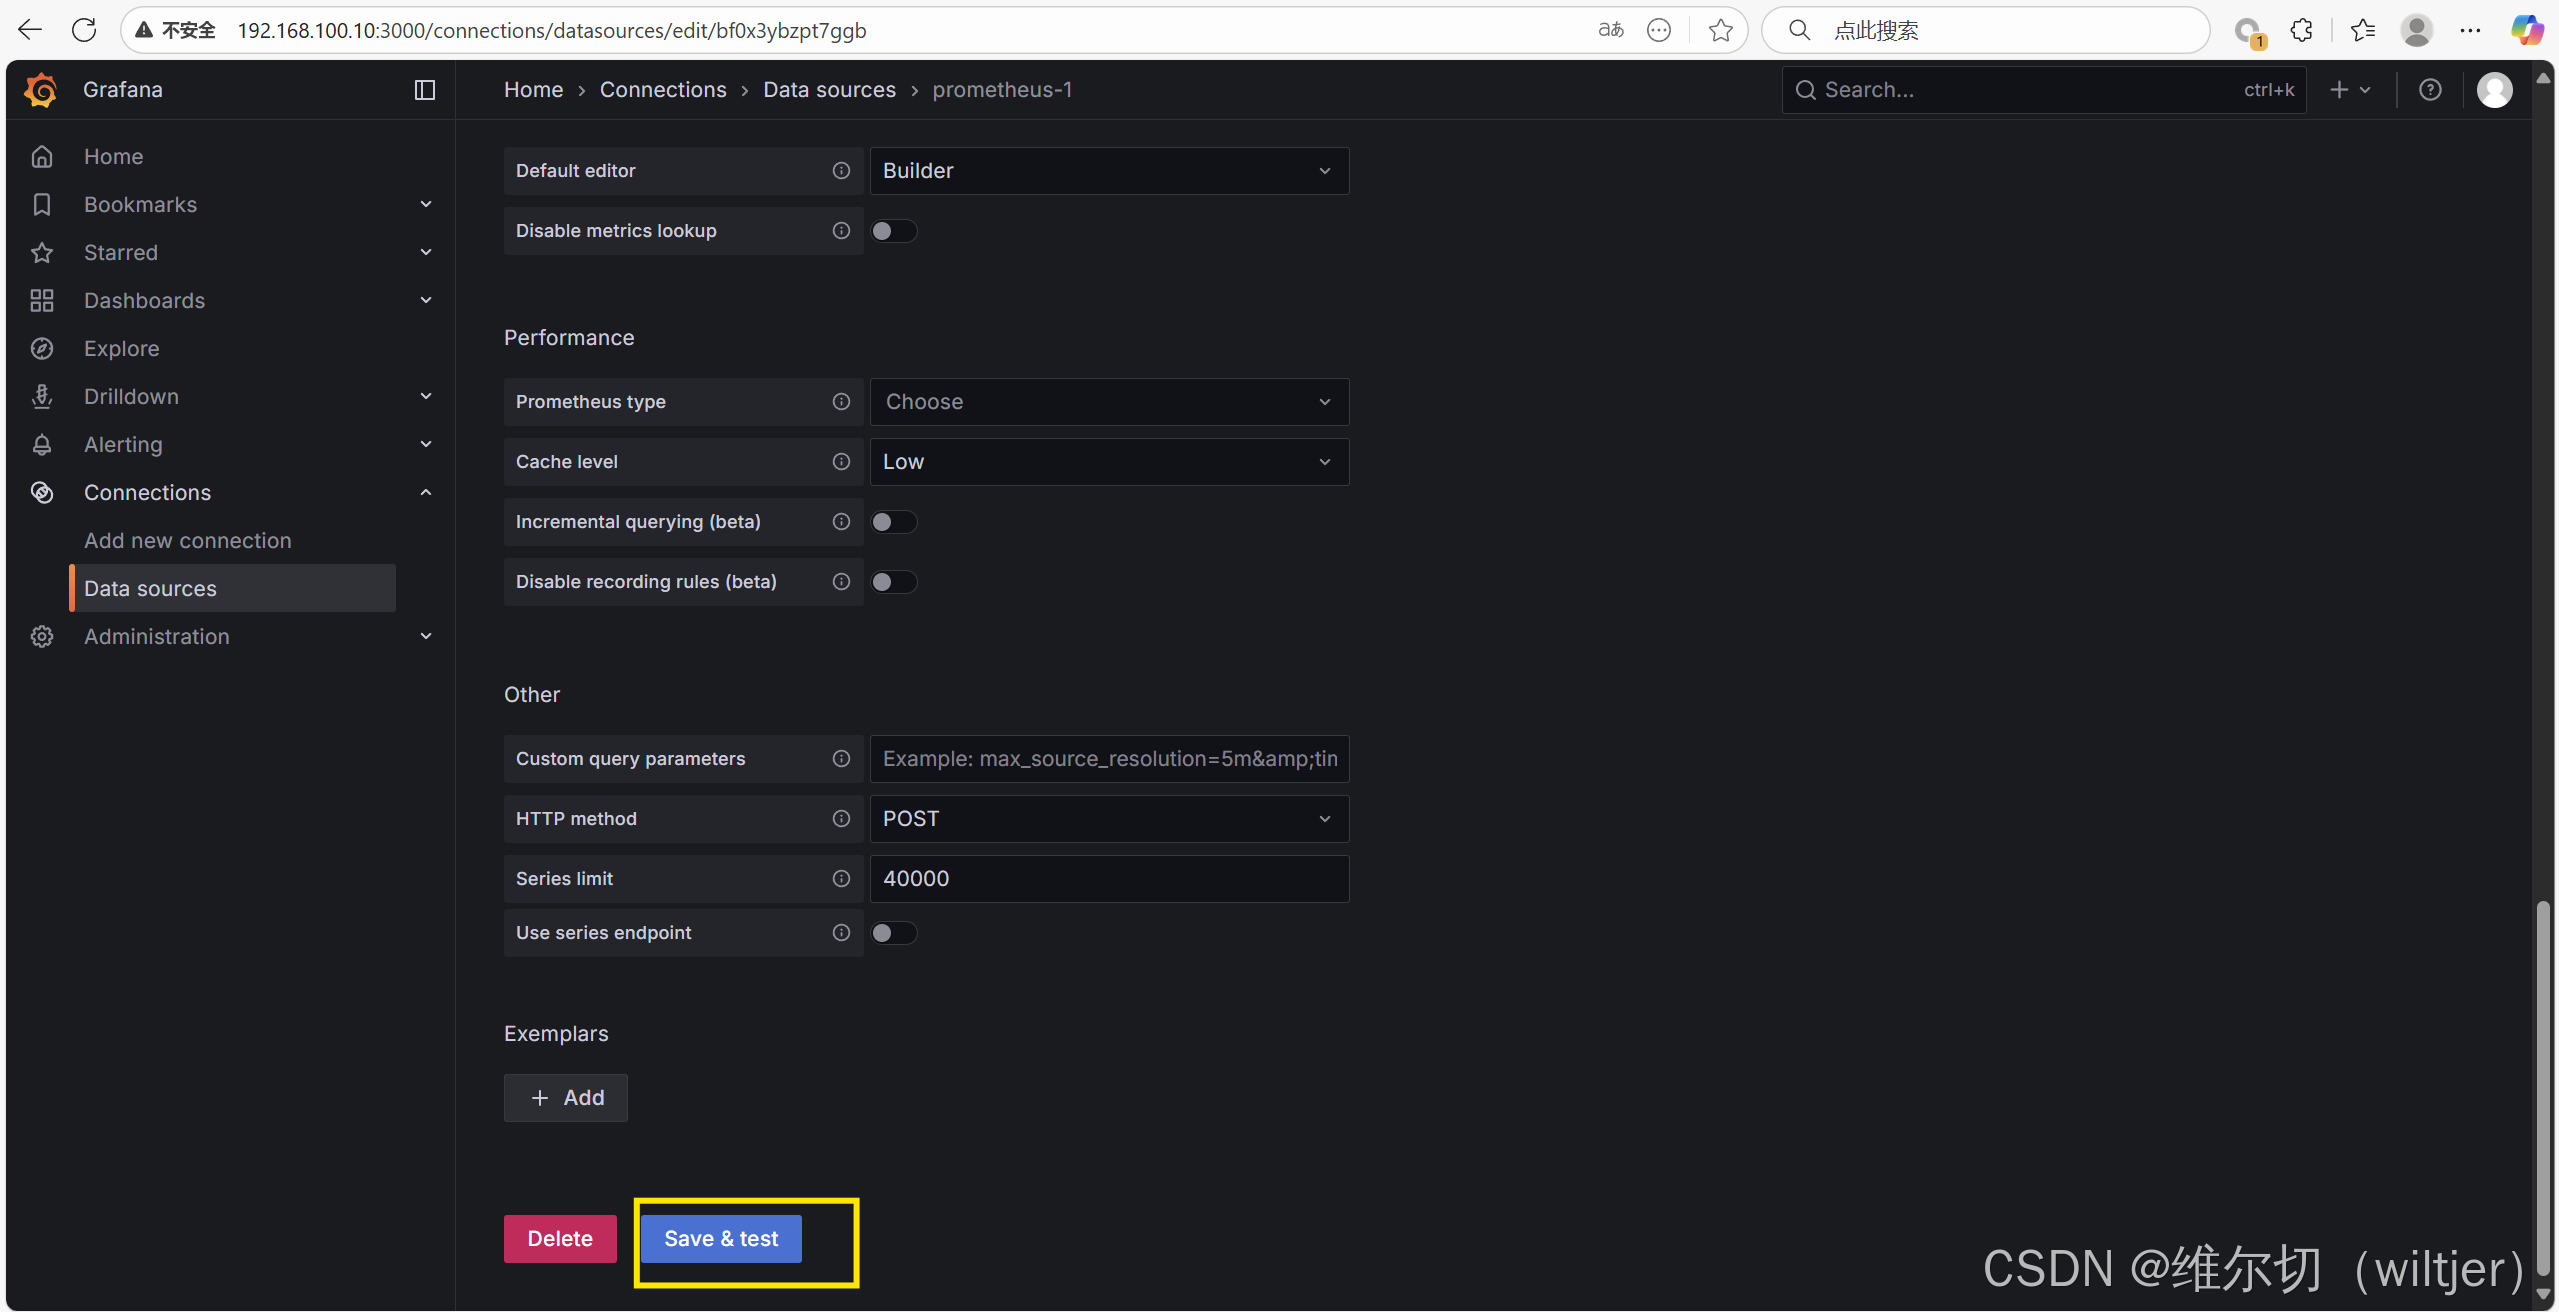Click info icon next to Prometheus type
This screenshot has width=2559, height=1312.
pyautogui.click(x=841, y=402)
